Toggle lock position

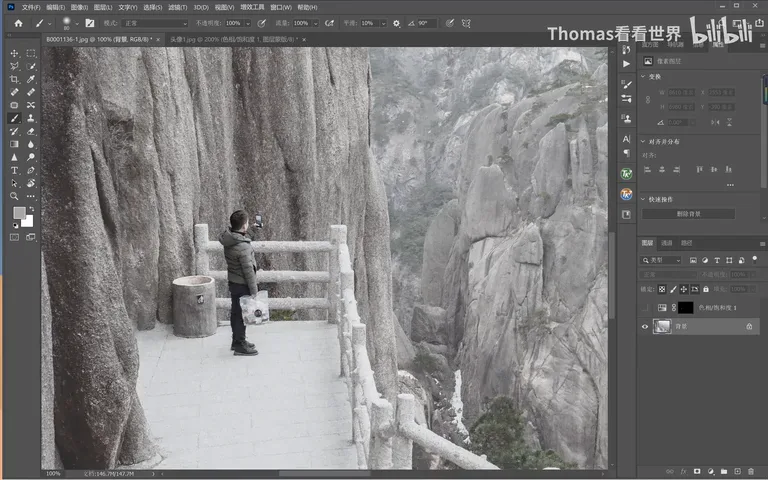(x=684, y=289)
